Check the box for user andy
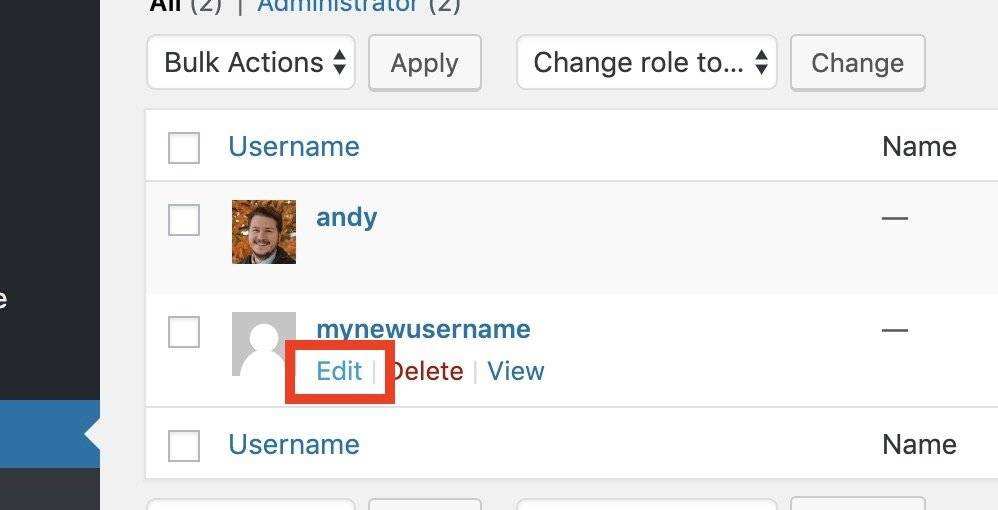 (184, 220)
